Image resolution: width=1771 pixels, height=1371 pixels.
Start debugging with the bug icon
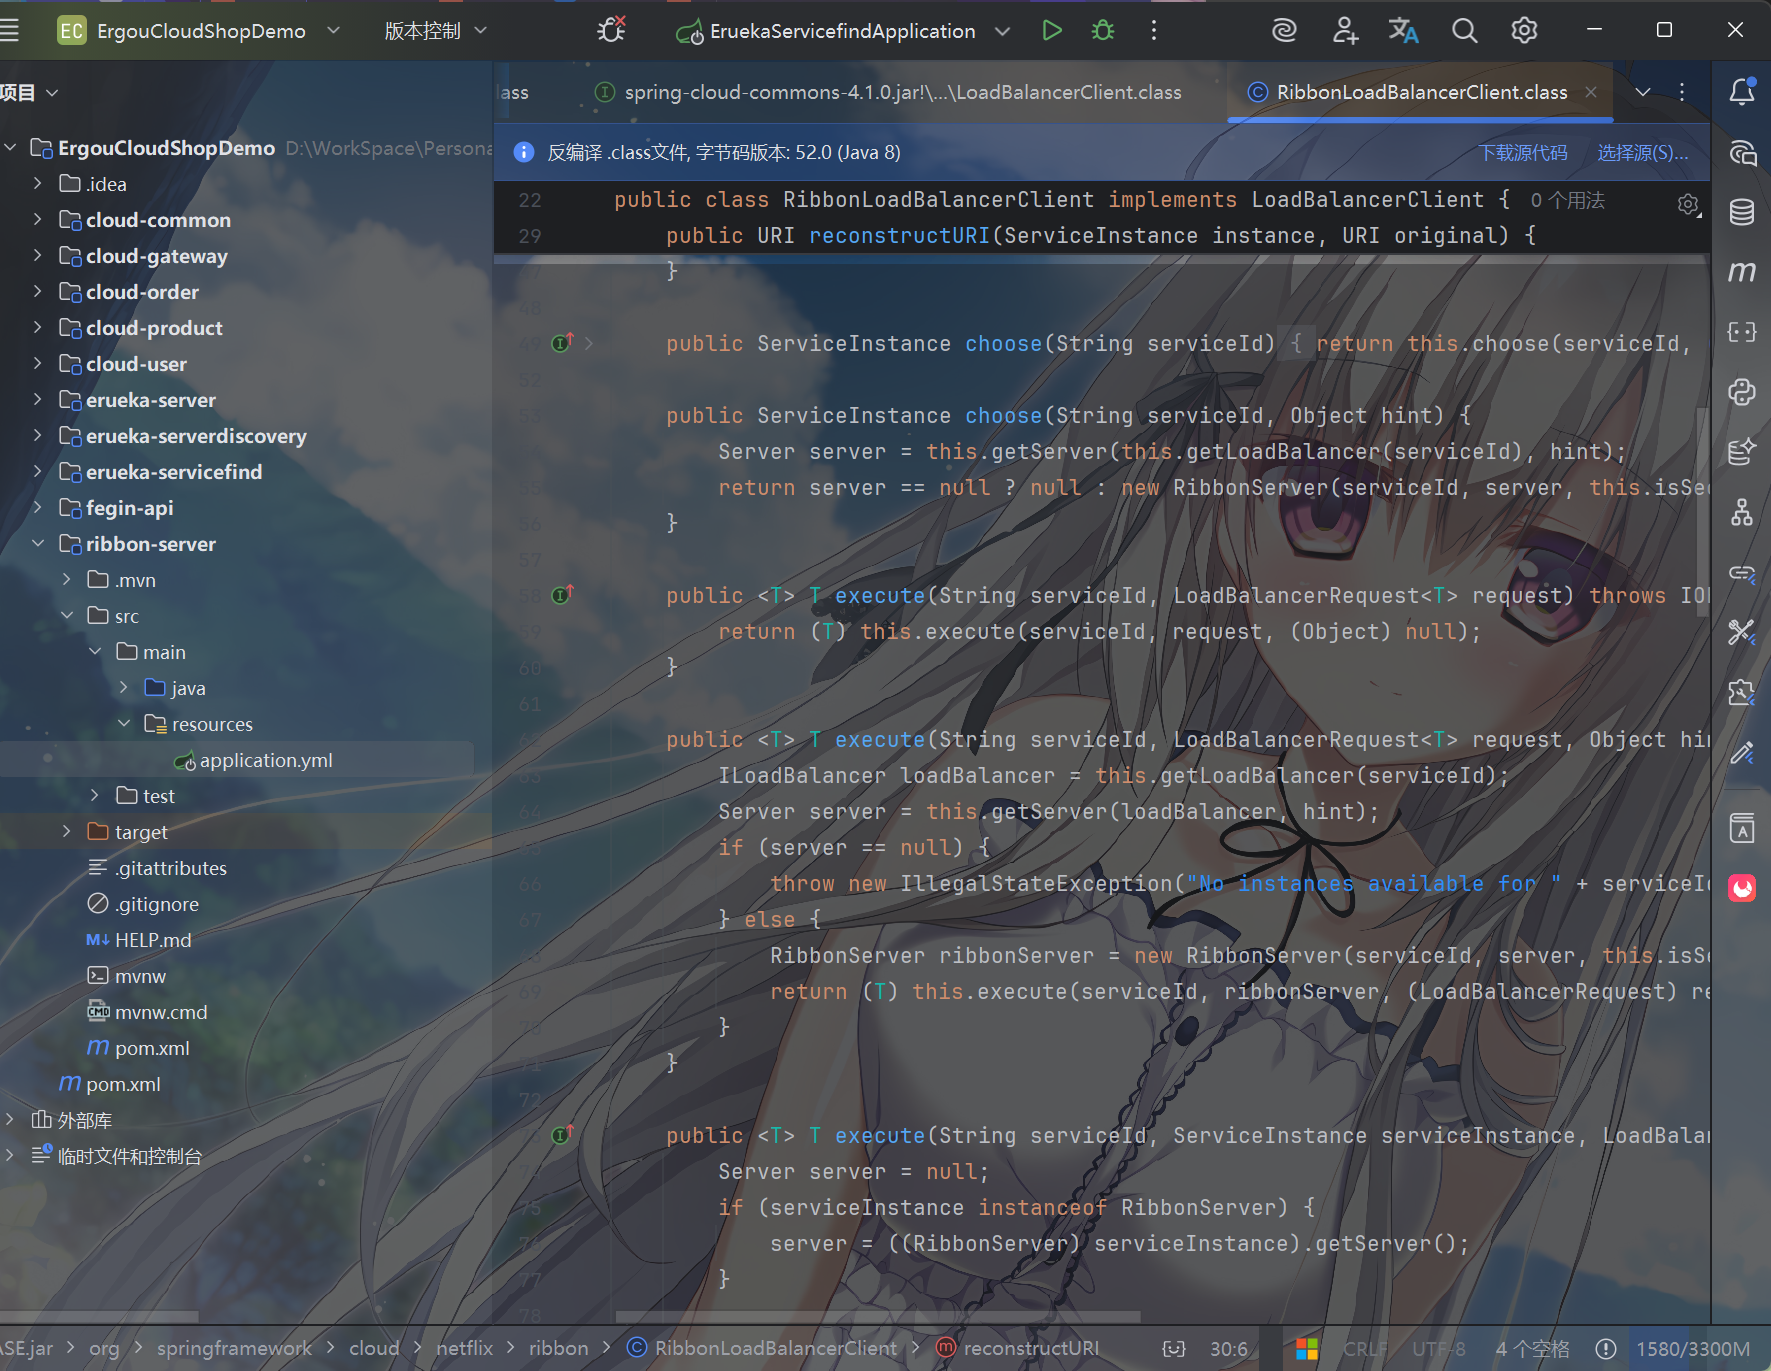[x=1103, y=31]
